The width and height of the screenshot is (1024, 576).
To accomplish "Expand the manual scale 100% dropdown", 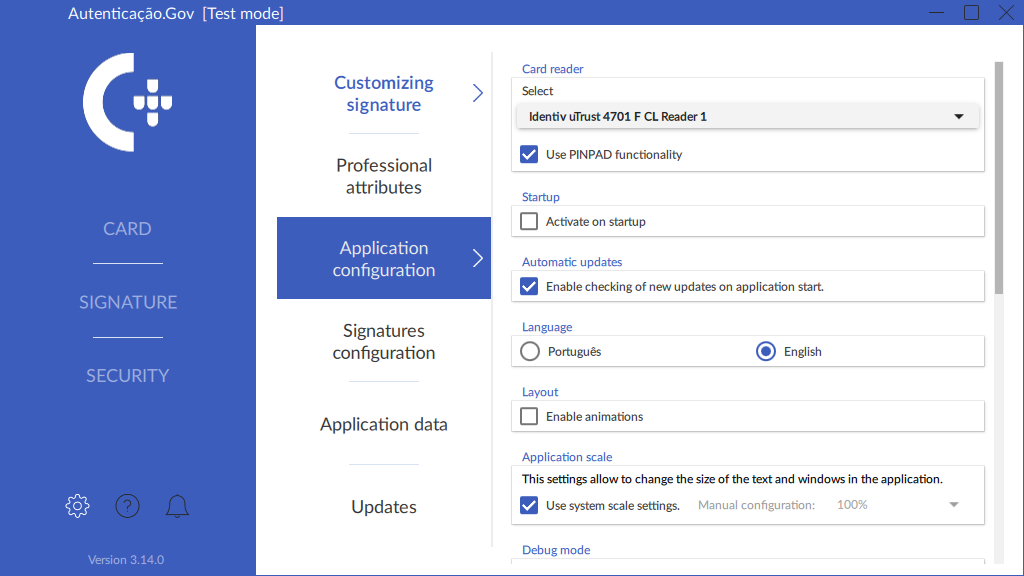I will pos(953,505).
